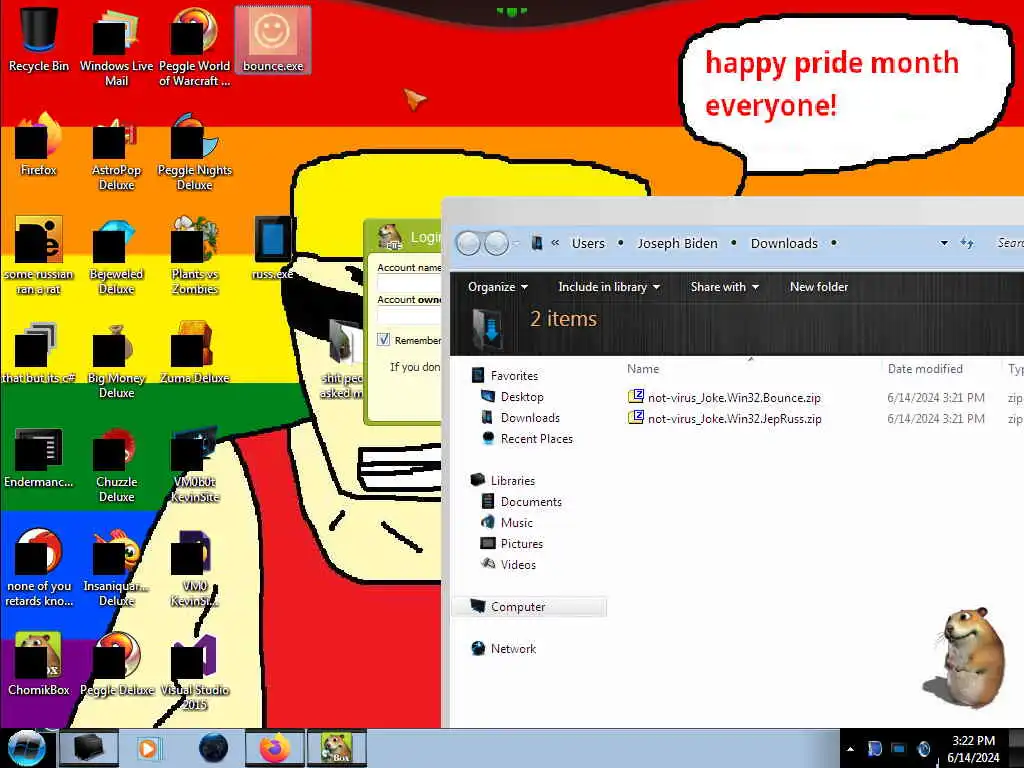The height and width of the screenshot is (768, 1024).
Task: Select 'that but its c#' desktop icon
Action: click(39, 353)
